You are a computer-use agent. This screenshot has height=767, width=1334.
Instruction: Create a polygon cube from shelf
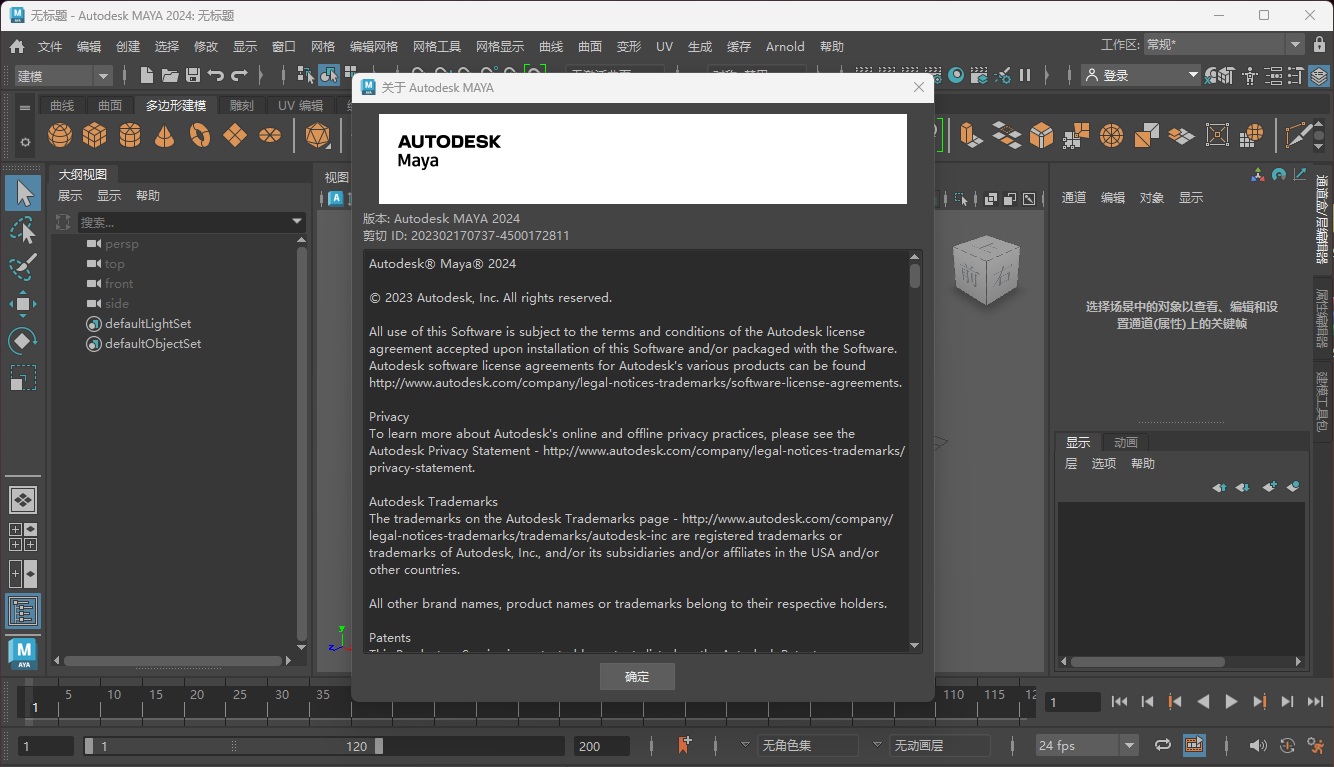coord(95,134)
